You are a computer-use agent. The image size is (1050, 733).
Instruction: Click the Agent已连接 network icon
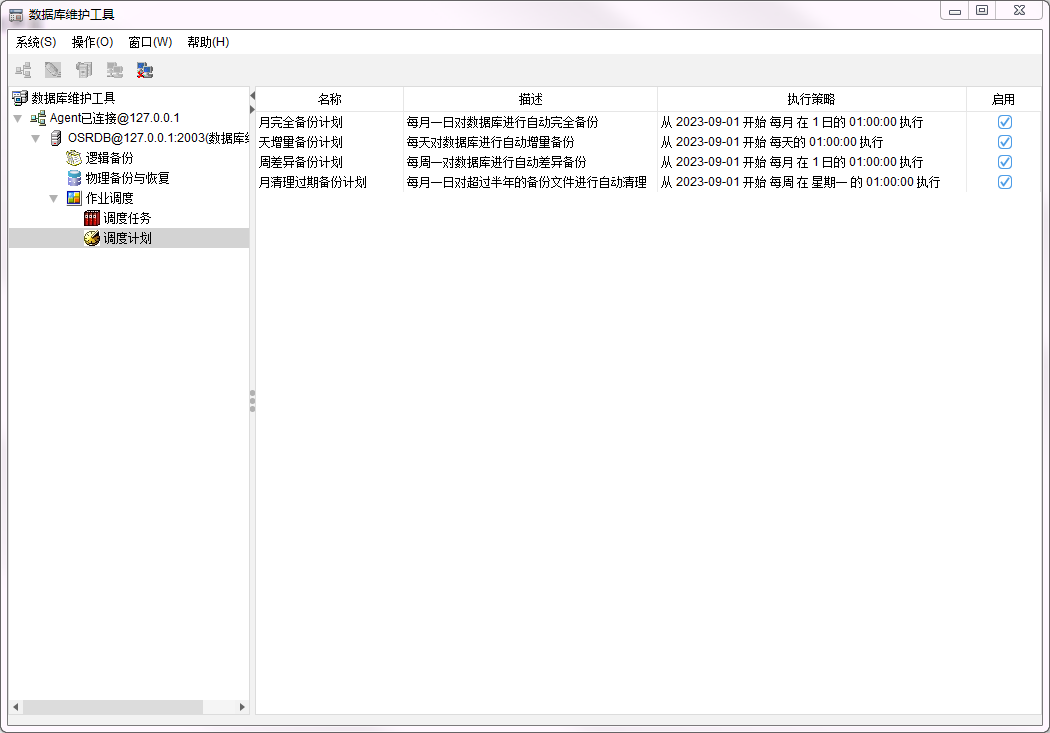(x=38, y=118)
